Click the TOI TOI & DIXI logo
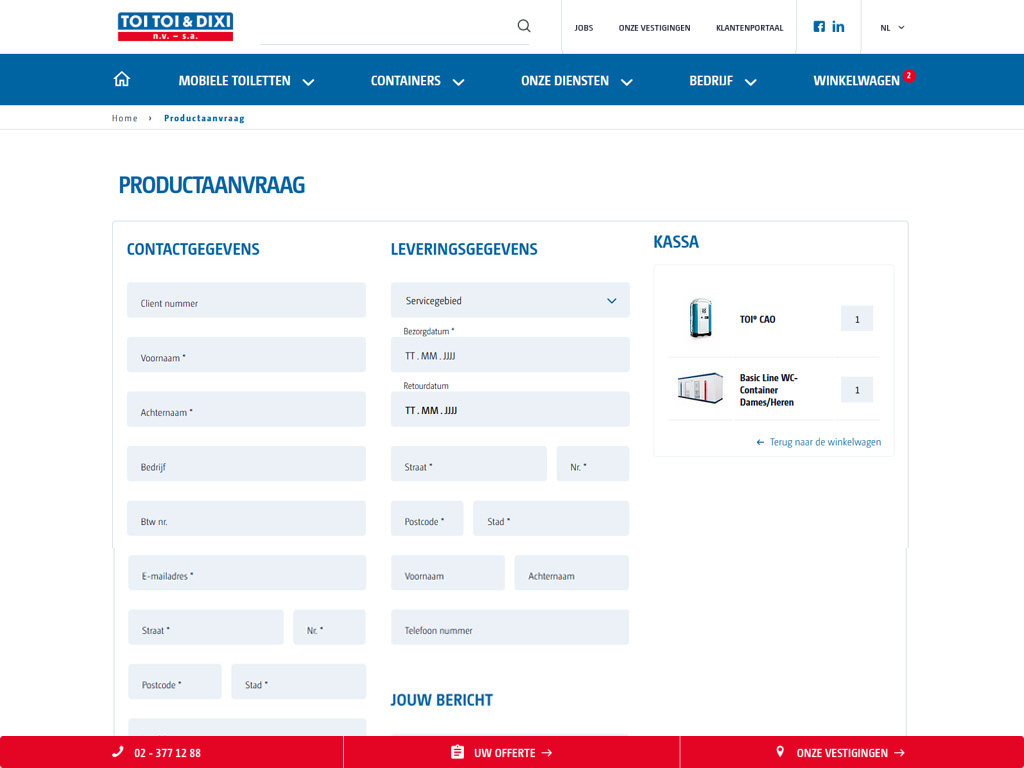This screenshot has width=1024, height=768. point(175,27)
